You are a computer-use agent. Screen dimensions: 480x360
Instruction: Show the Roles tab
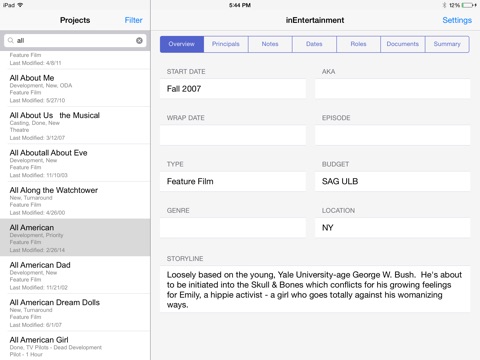click(x=358, y=44)
